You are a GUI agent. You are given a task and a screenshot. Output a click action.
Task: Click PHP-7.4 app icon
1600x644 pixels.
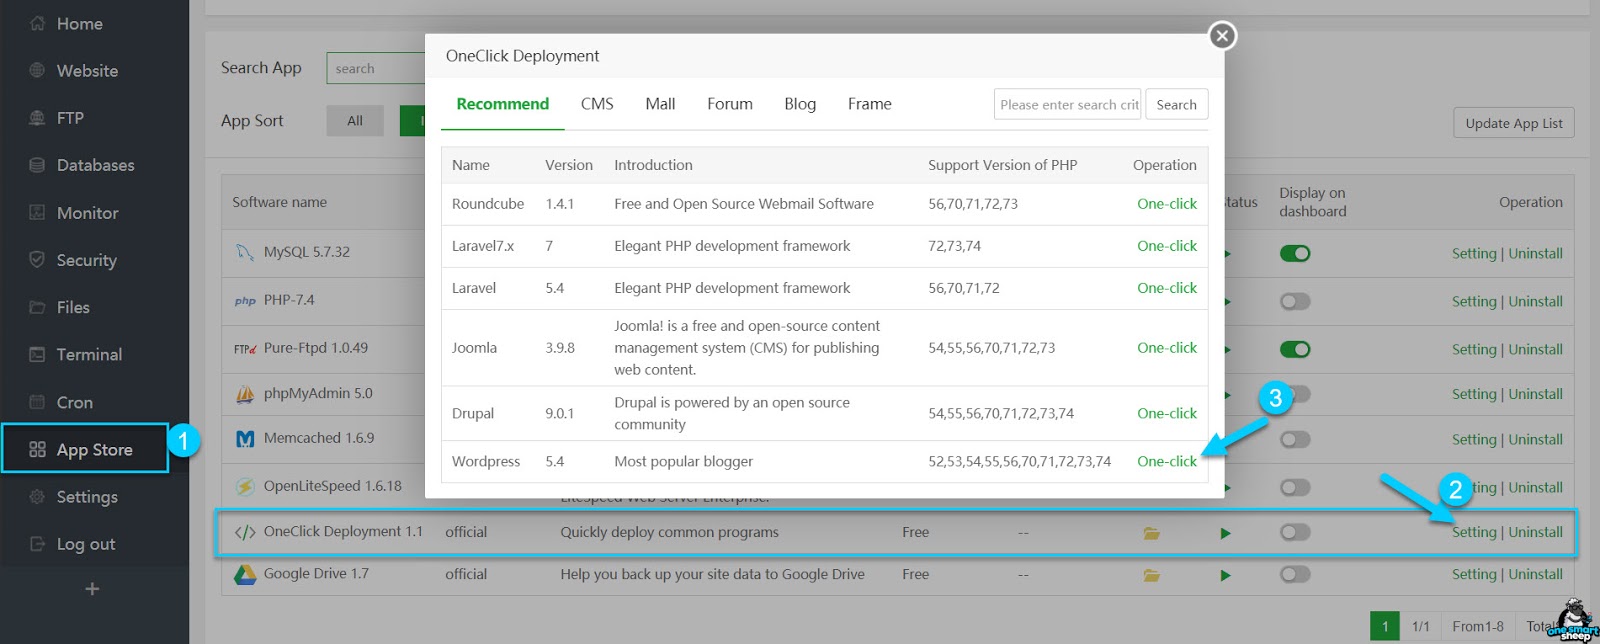click(x=245, y=300)
